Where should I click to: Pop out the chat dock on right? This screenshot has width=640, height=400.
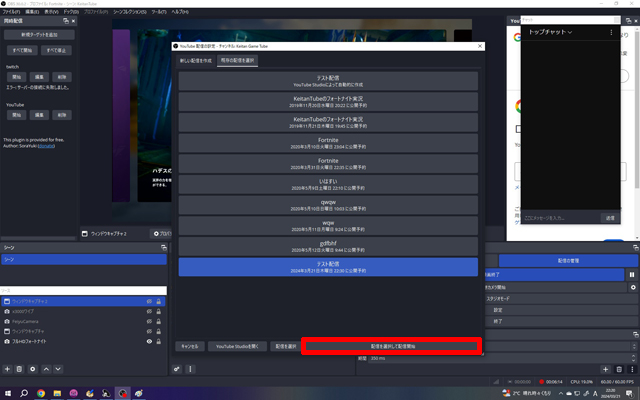tap(628, 21)
